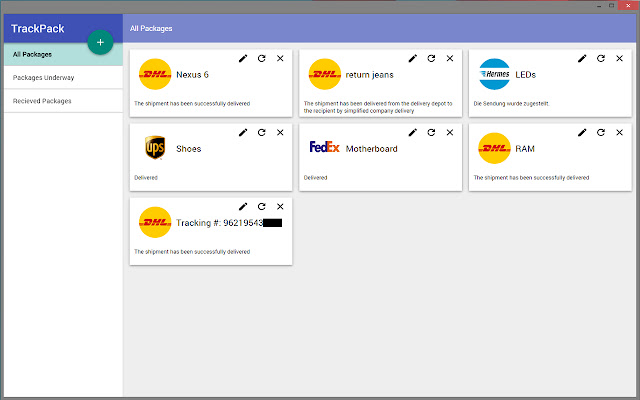The width and height of the screenshot is (640, 400).
Task: Click the DHL logo on RAM card
Action: [x=494, y=148]
